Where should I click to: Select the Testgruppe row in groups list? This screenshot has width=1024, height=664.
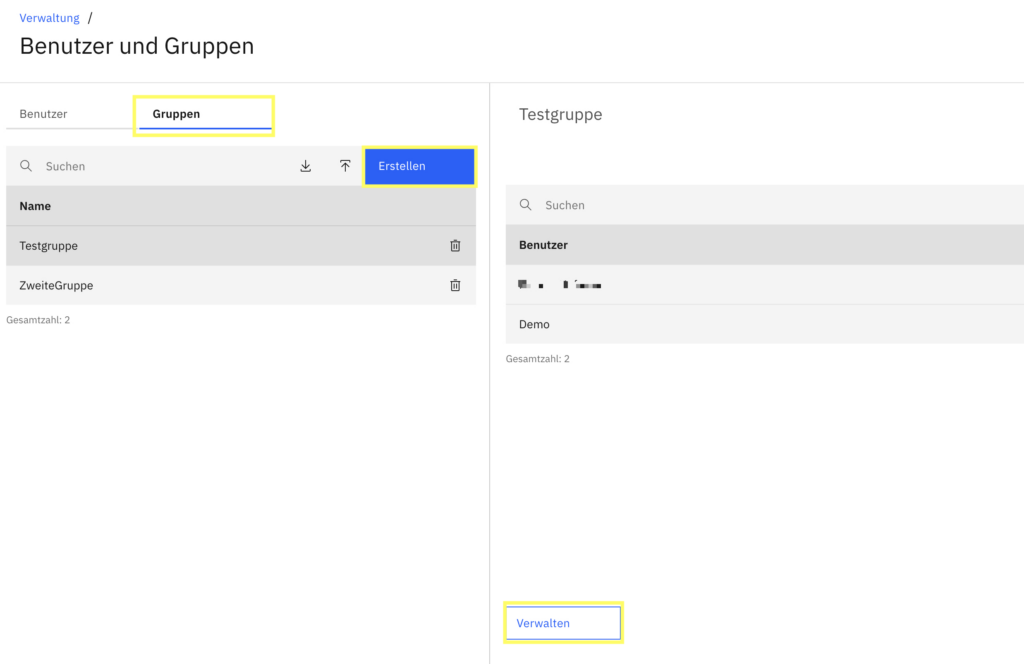tap(241, 245)
